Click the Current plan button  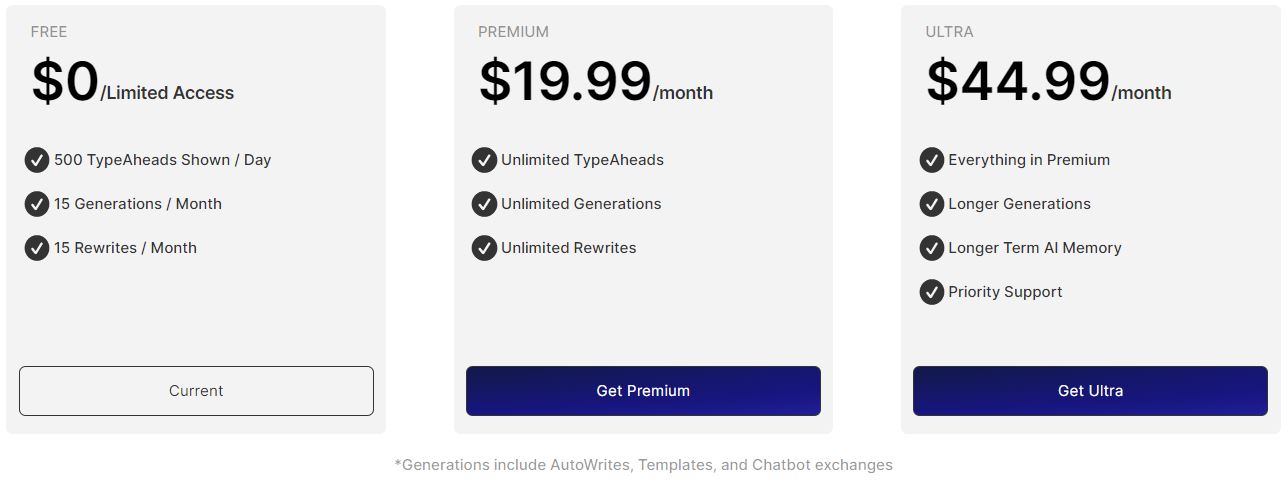(x=196, y=391)
